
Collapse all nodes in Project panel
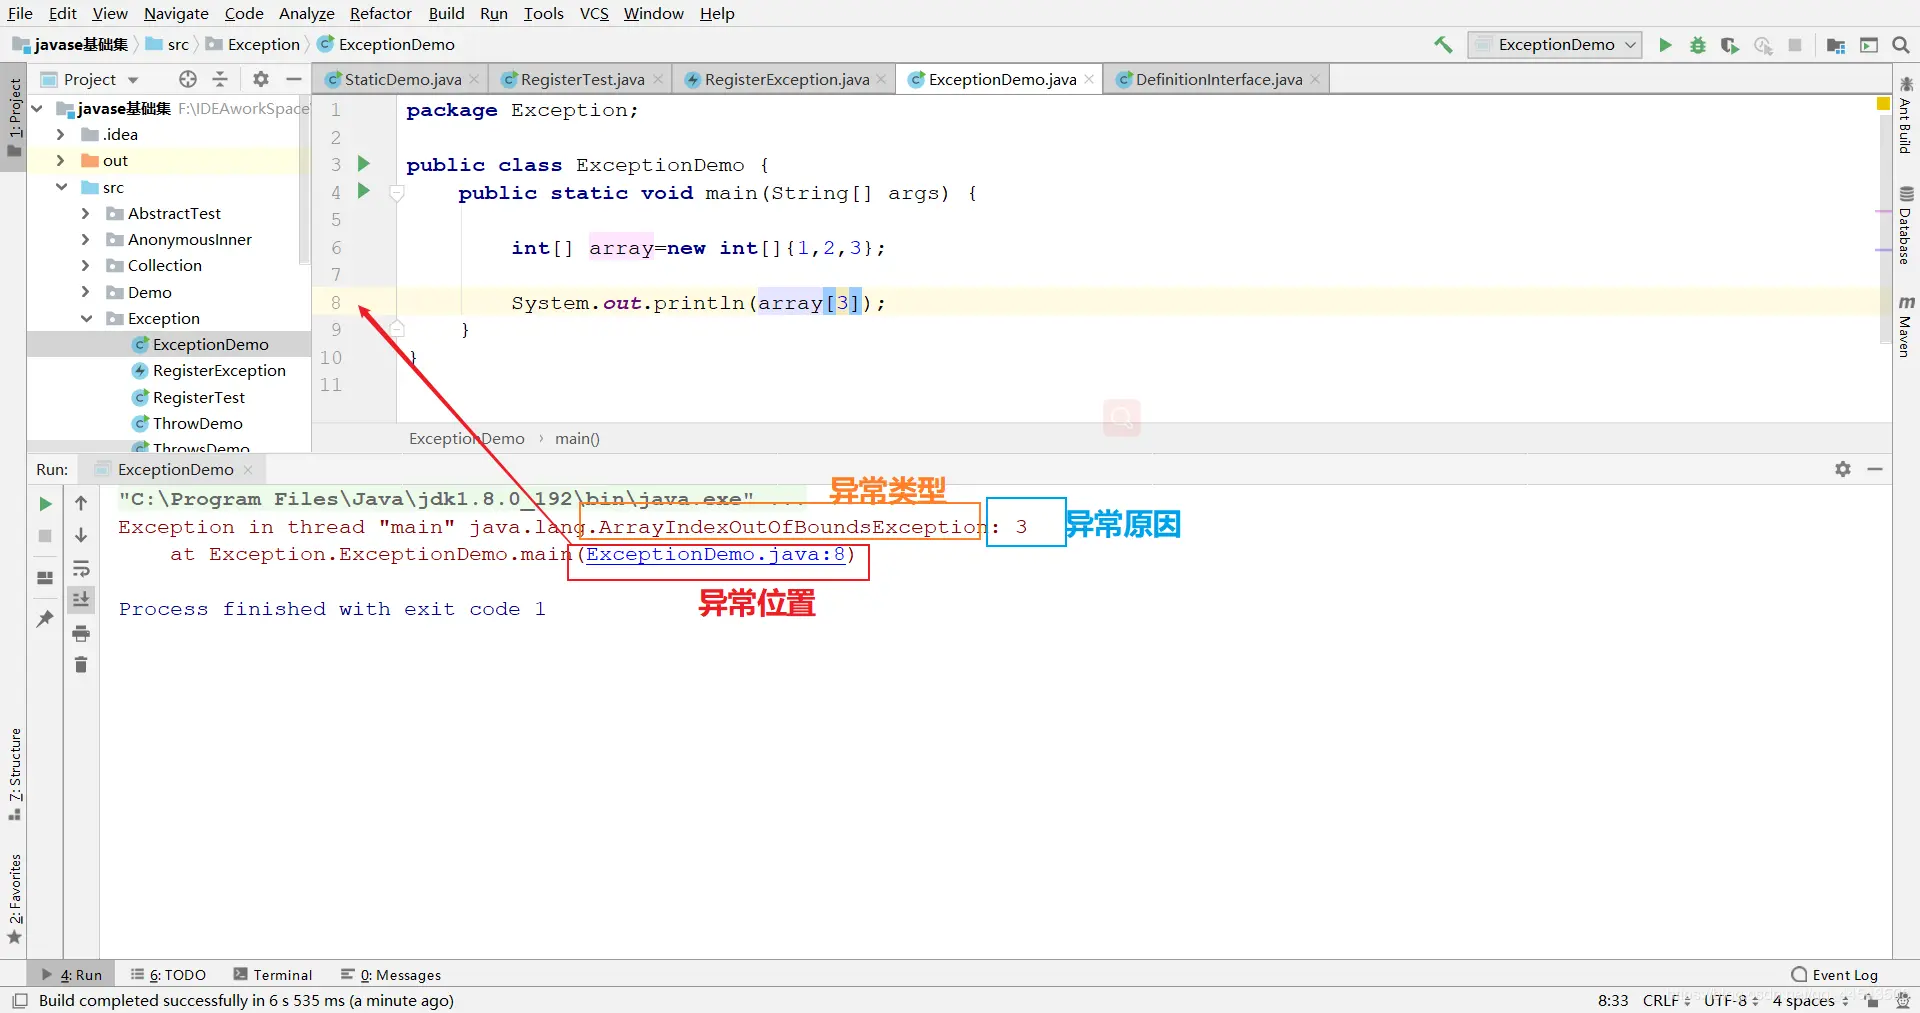coord(220,79)
